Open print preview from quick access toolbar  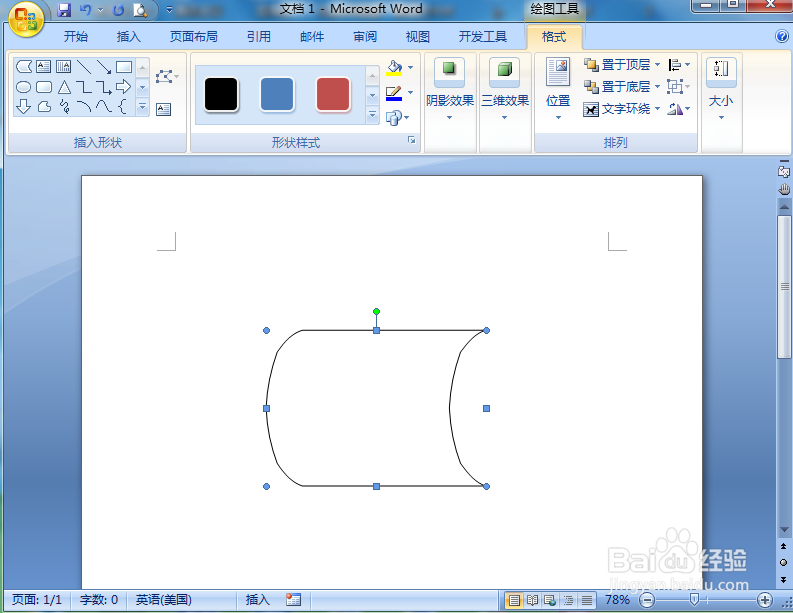click(x=140, y=10)
